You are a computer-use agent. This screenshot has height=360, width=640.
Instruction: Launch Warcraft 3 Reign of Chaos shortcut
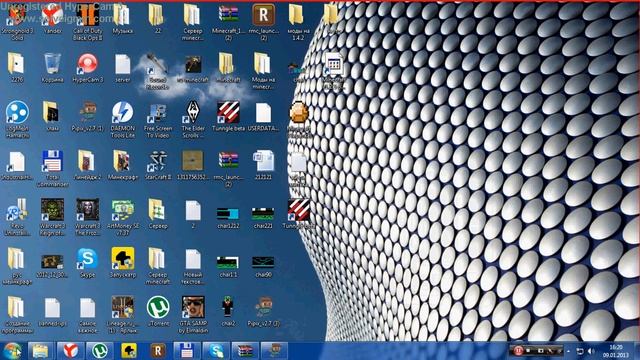52,217
